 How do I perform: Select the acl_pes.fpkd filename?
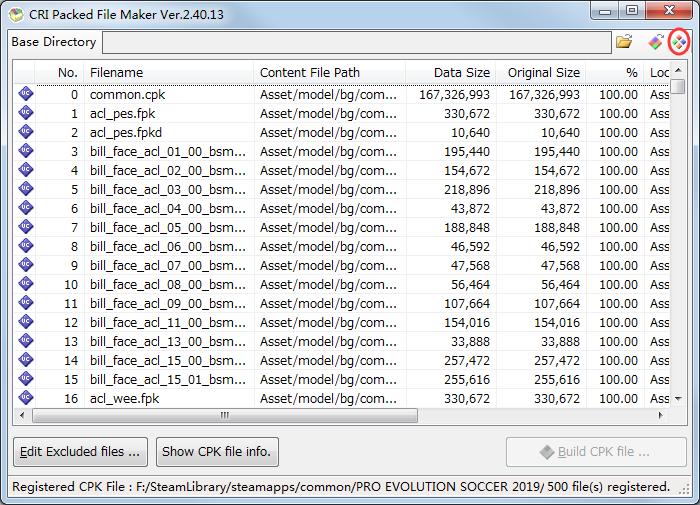click(x=126, y=133)
